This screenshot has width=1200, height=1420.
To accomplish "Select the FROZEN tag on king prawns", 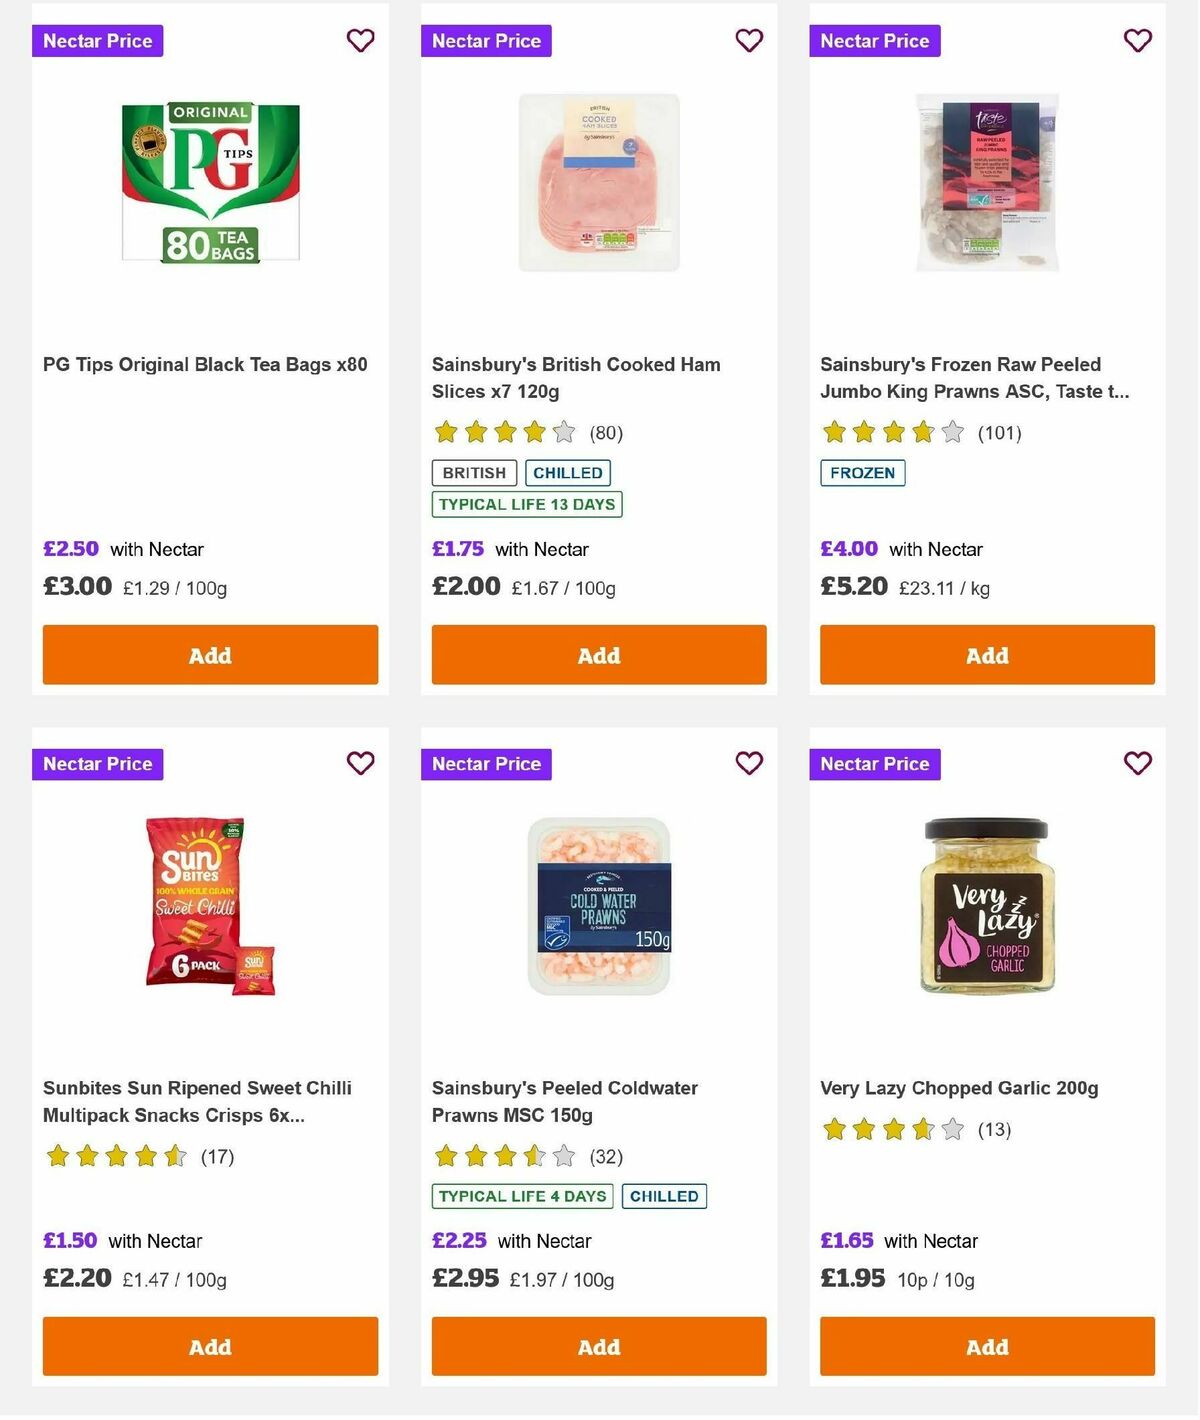I will (863, 473).
